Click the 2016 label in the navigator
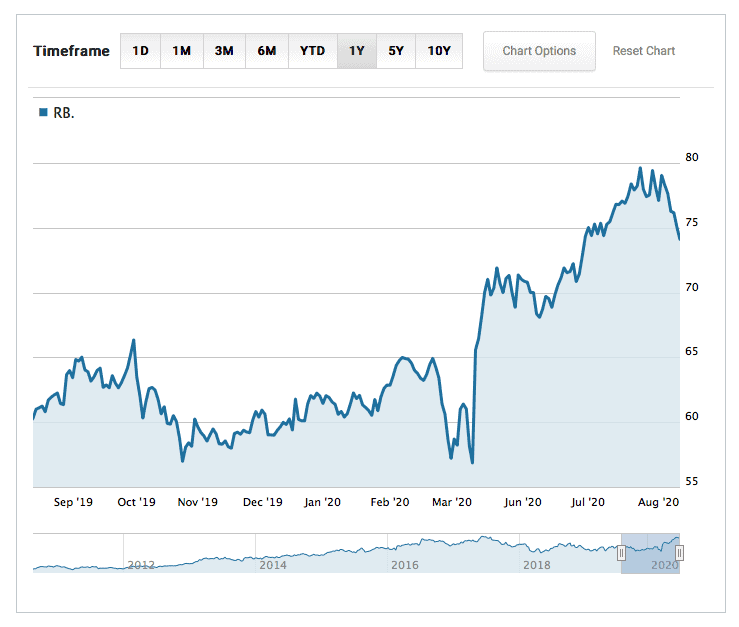Screen dimensions: 739x627 [x=405, y=565]
